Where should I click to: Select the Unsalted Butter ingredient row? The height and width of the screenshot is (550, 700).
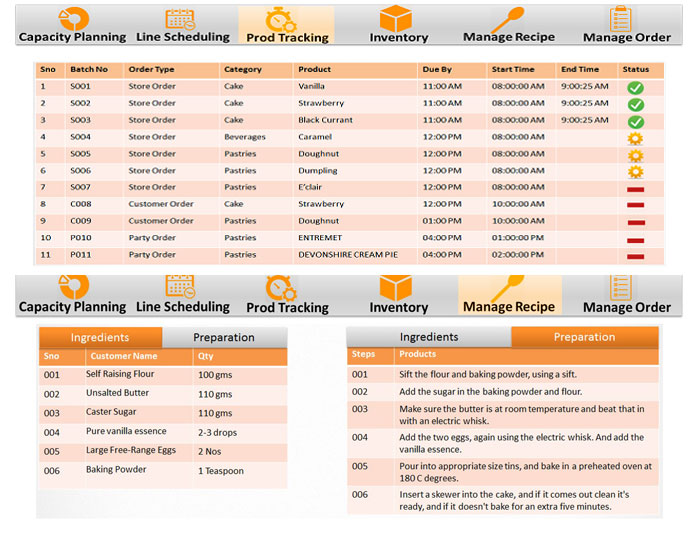[x=163, y=394]
